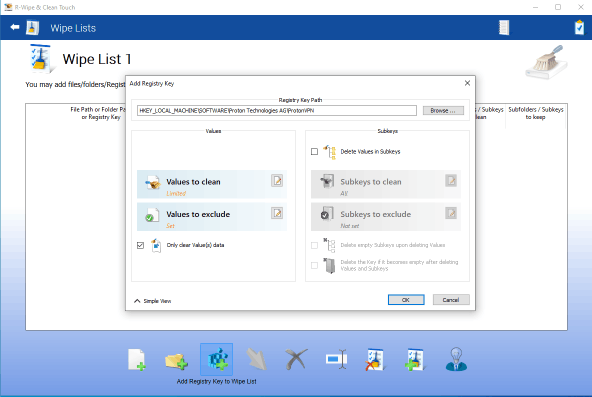Browse for a registry key path
This screenshot has width=592, height=397.
coord(443,111)
